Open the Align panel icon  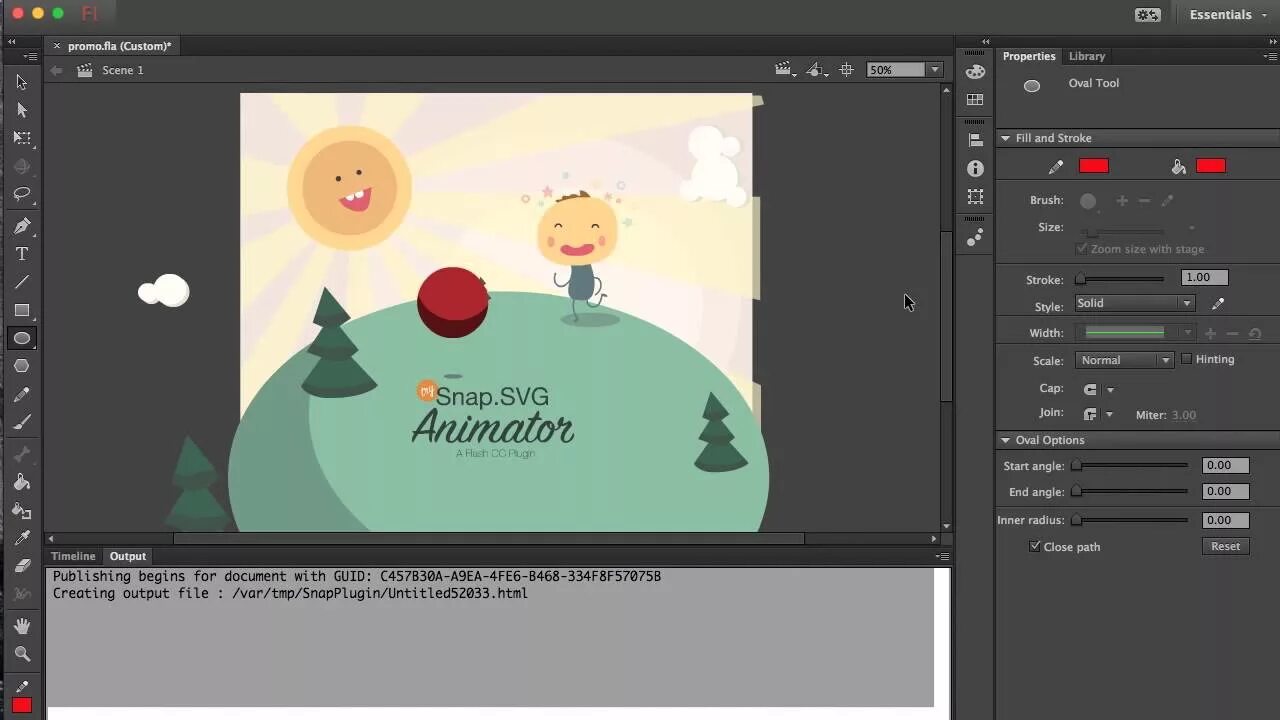(975, 140)
